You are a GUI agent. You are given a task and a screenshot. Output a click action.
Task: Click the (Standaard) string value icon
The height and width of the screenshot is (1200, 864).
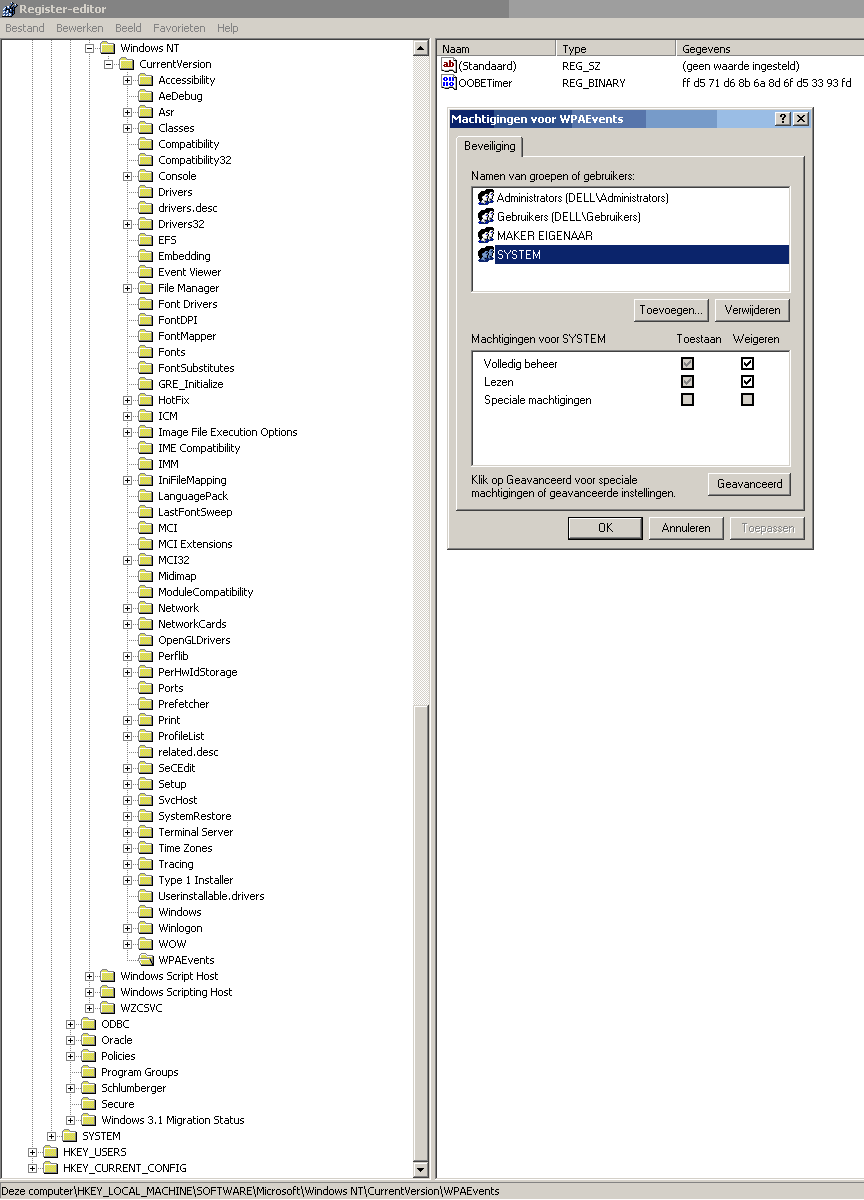pyautogui.click(x=449, y=65)
